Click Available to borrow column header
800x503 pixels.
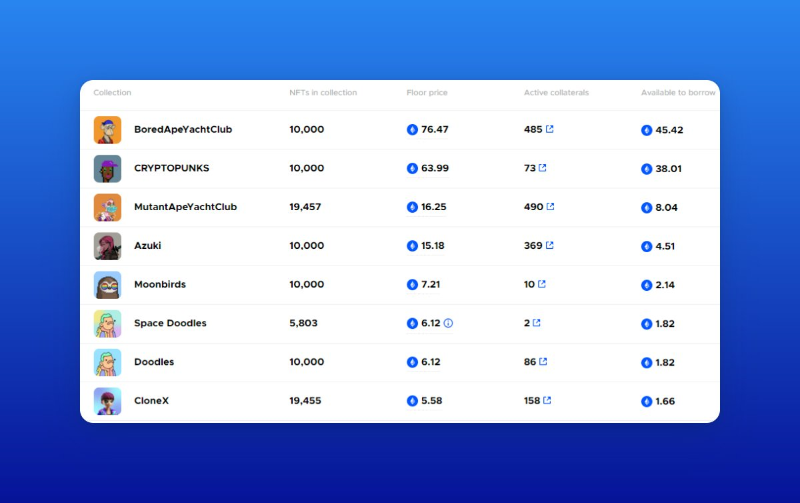click(x=678, y=93)
